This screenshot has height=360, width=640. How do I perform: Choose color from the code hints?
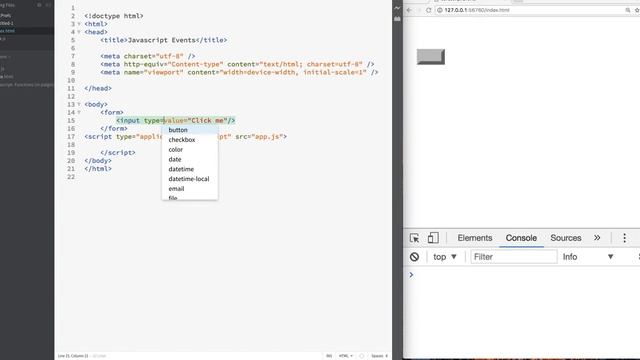click(190, 149)
